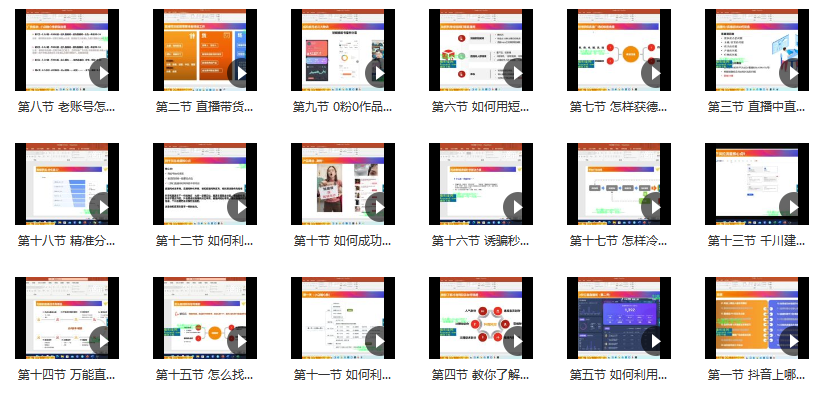Select the file name 第十一节 如何利...
Screen dimensions: 818x397
pos(343,375)
